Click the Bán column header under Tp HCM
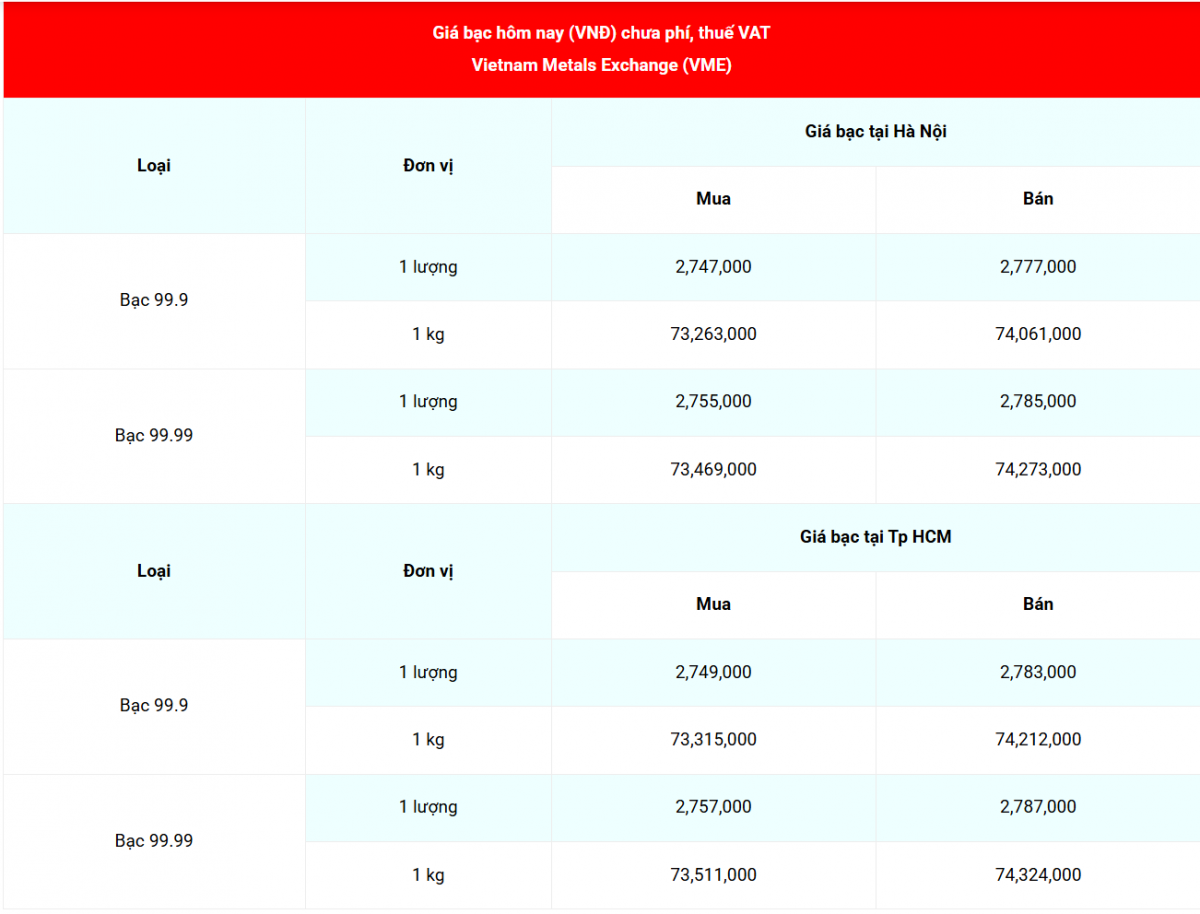 [1037, 604]
